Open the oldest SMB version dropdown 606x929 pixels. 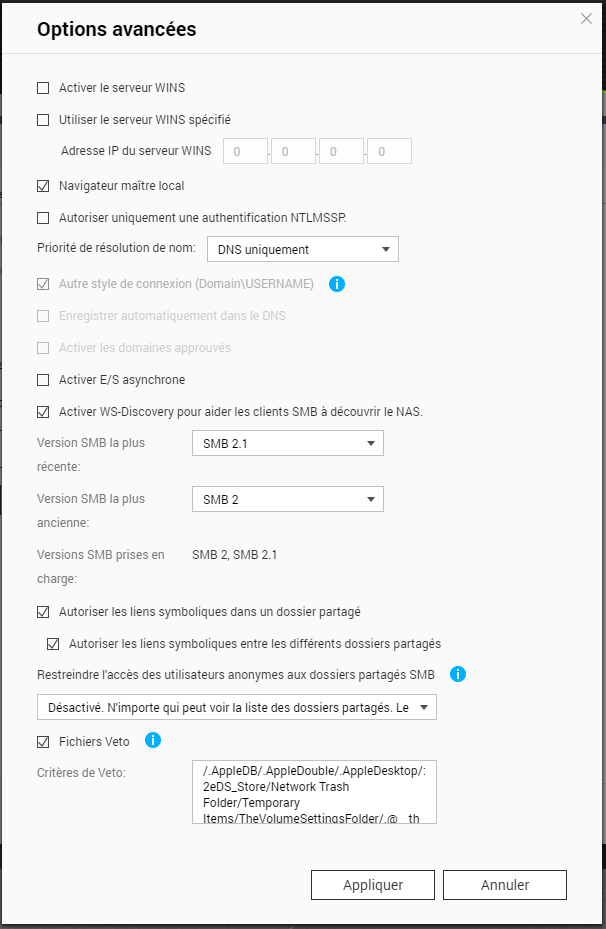click(x=287, y=499)
